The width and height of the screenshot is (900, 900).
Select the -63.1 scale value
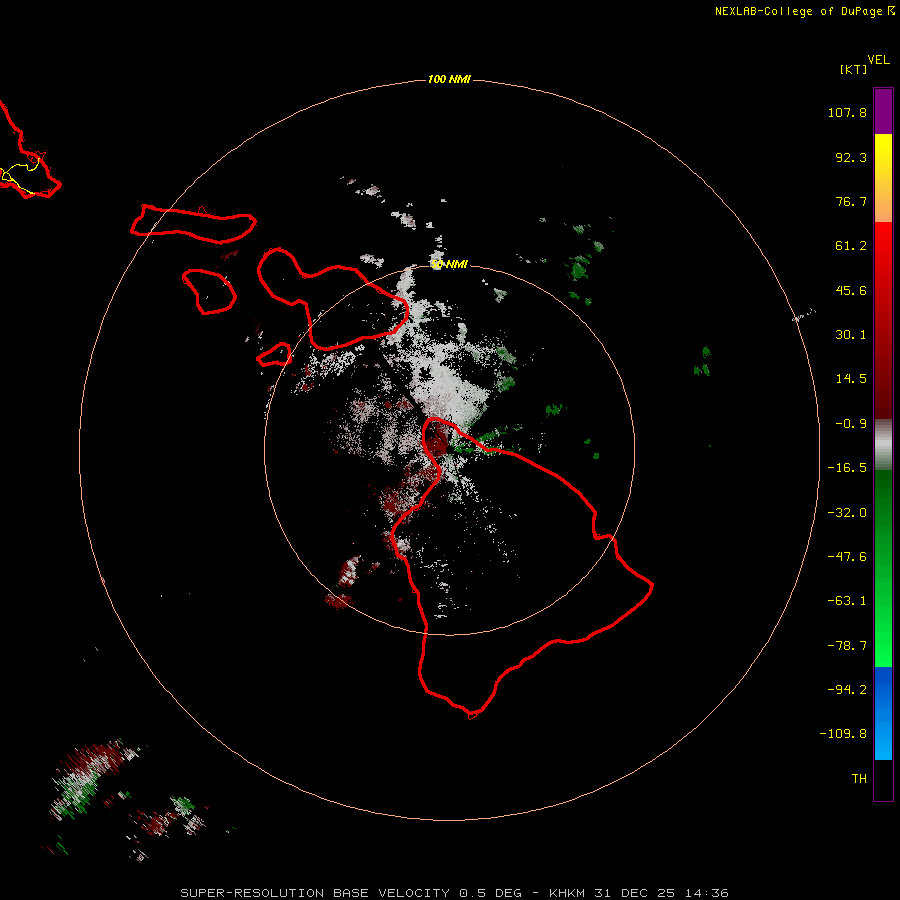click(847, 601)
